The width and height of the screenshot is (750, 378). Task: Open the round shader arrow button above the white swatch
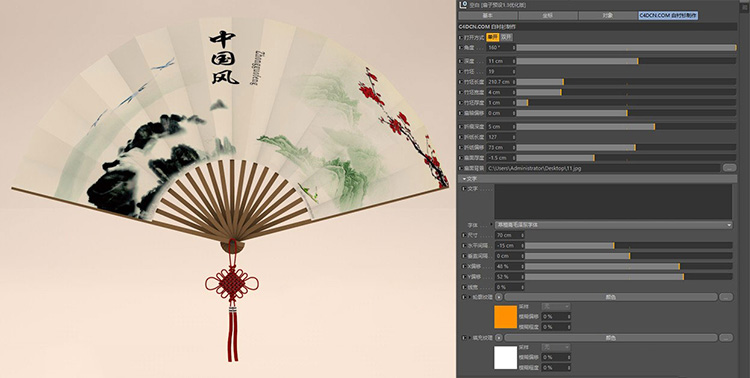coord(499,338)
